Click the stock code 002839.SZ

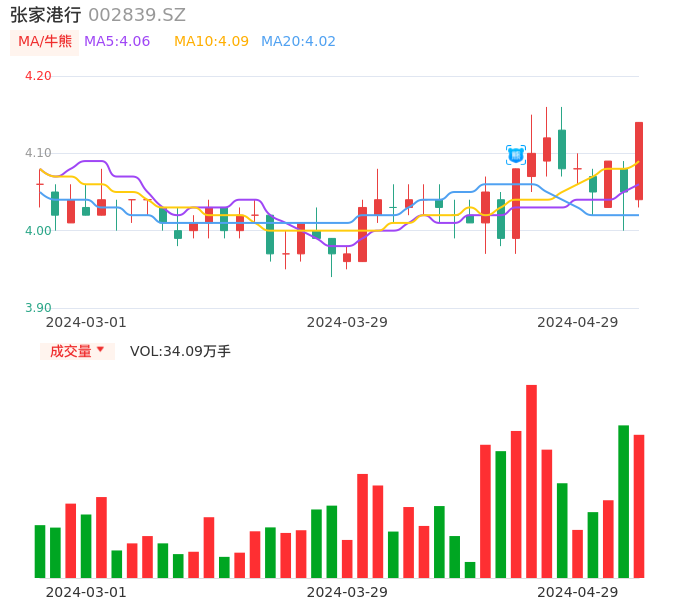[137, 15]
